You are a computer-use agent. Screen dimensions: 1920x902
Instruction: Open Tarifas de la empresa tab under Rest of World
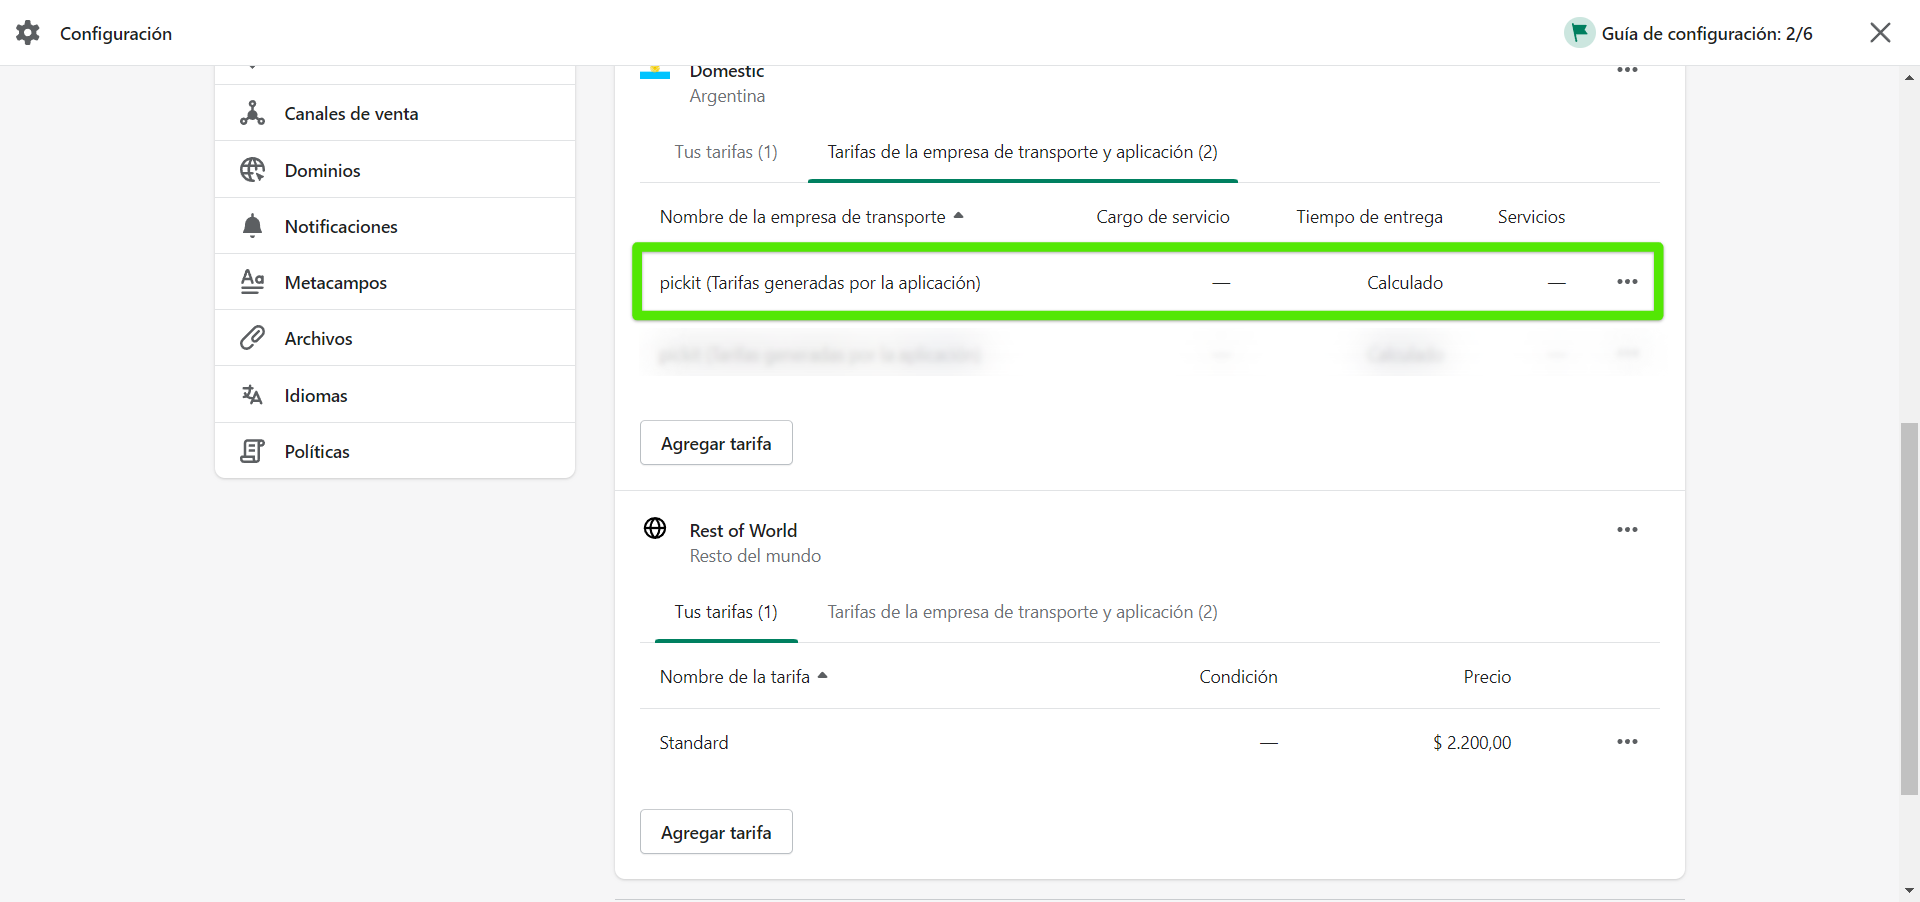[x=1021, y=611]
